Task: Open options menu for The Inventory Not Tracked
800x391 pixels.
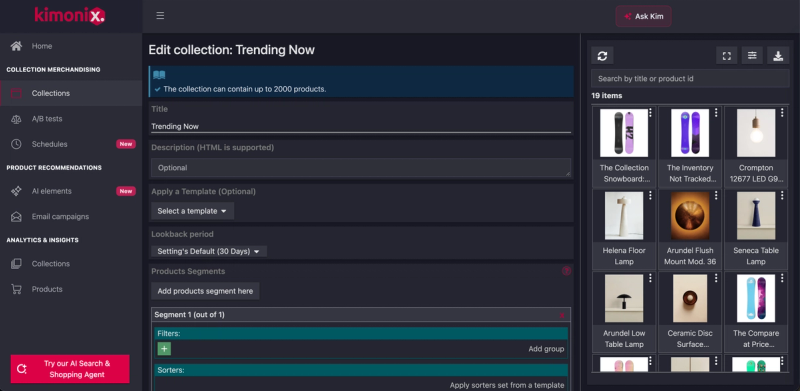Action: (x=716, y=113)
